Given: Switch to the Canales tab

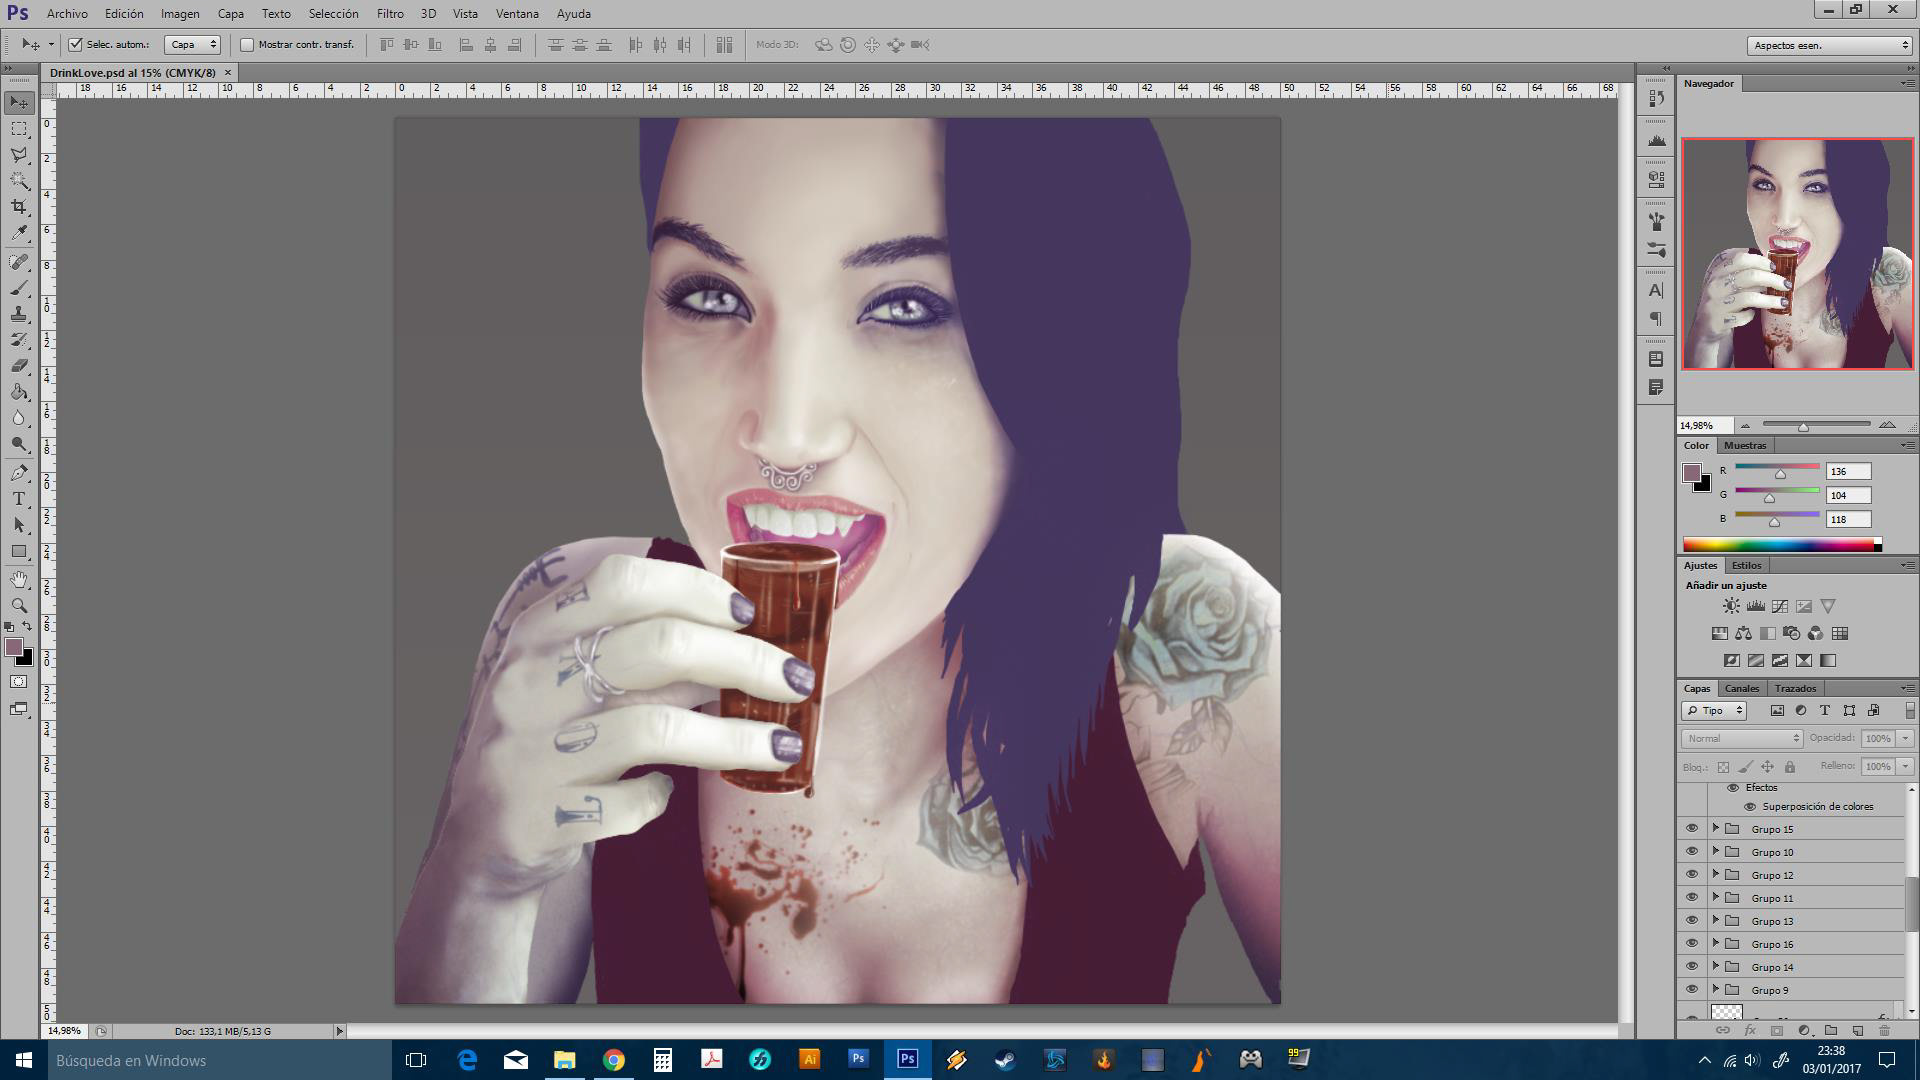Looking at the screenshot, I should pos(1741,688).
